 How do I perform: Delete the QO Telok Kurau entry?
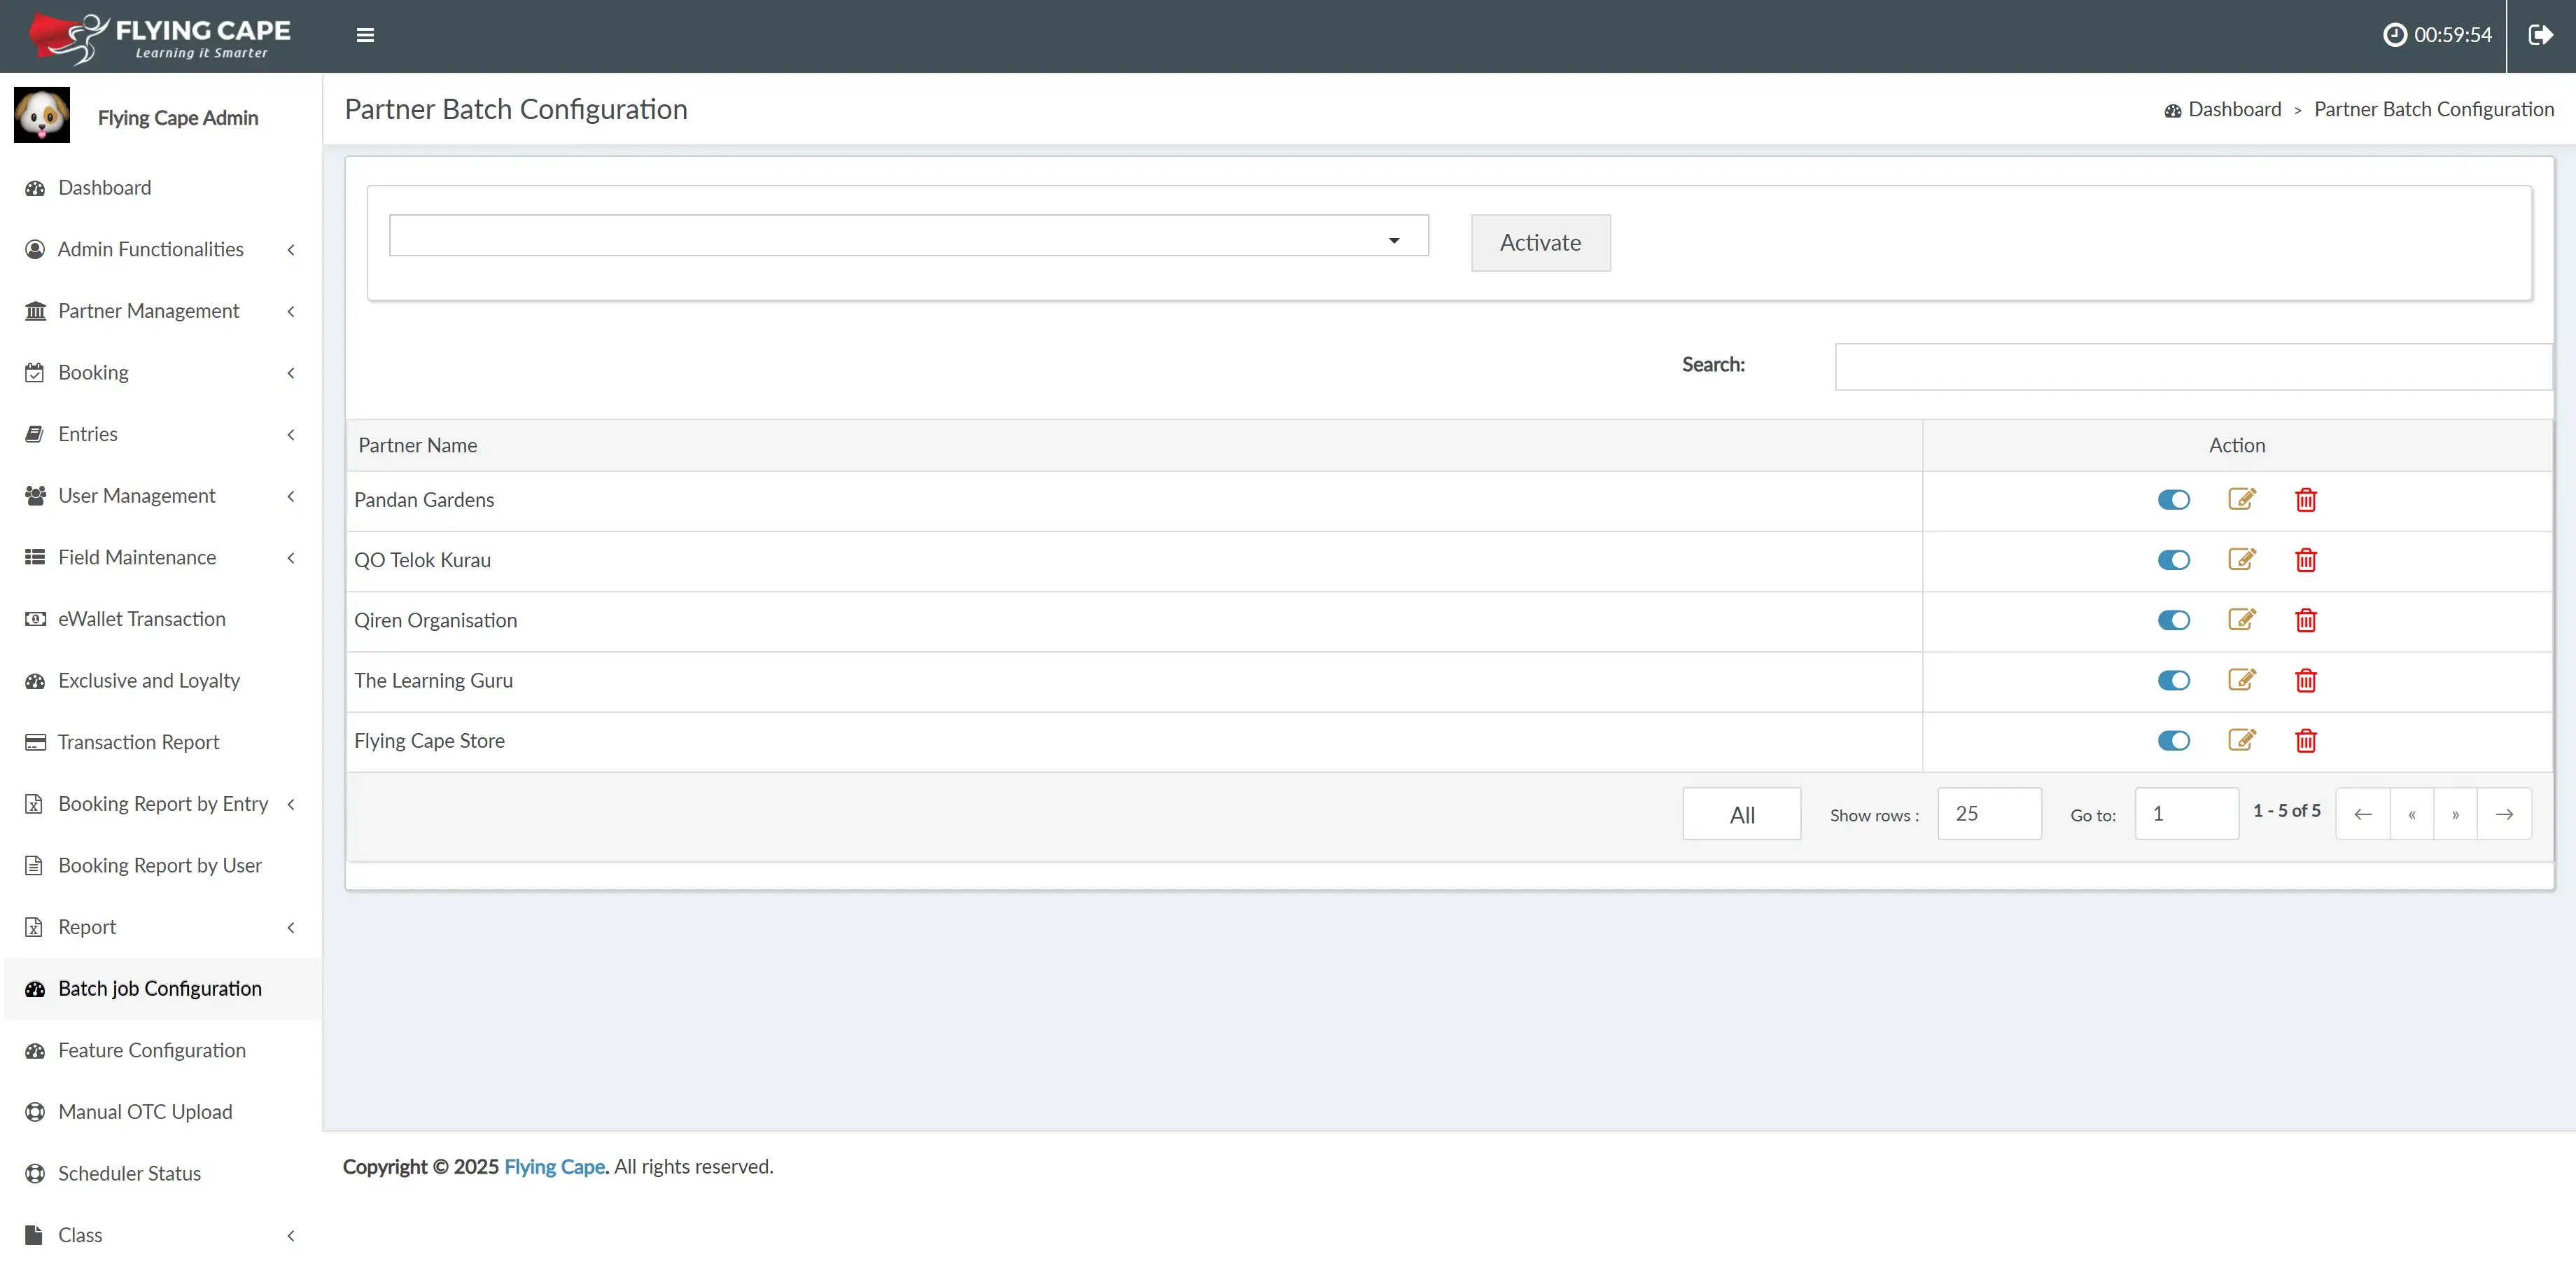coord(2305,560)
